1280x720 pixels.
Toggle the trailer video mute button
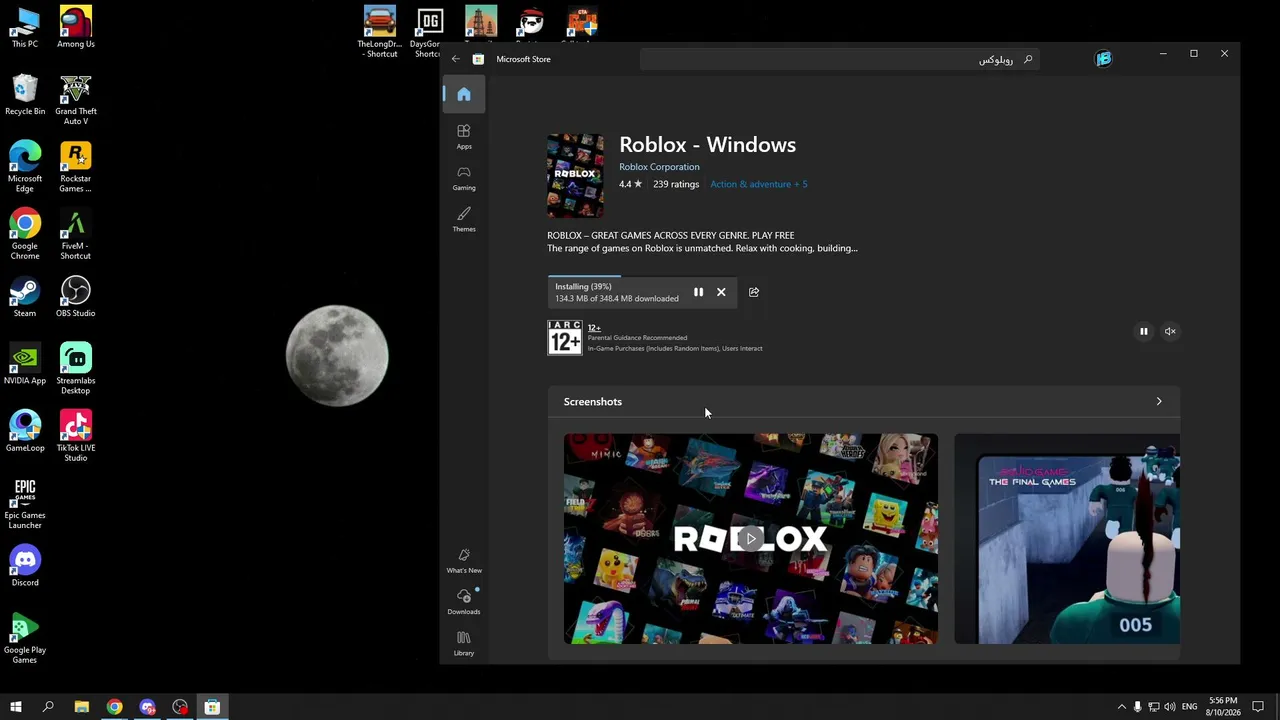click(1170, 331)
